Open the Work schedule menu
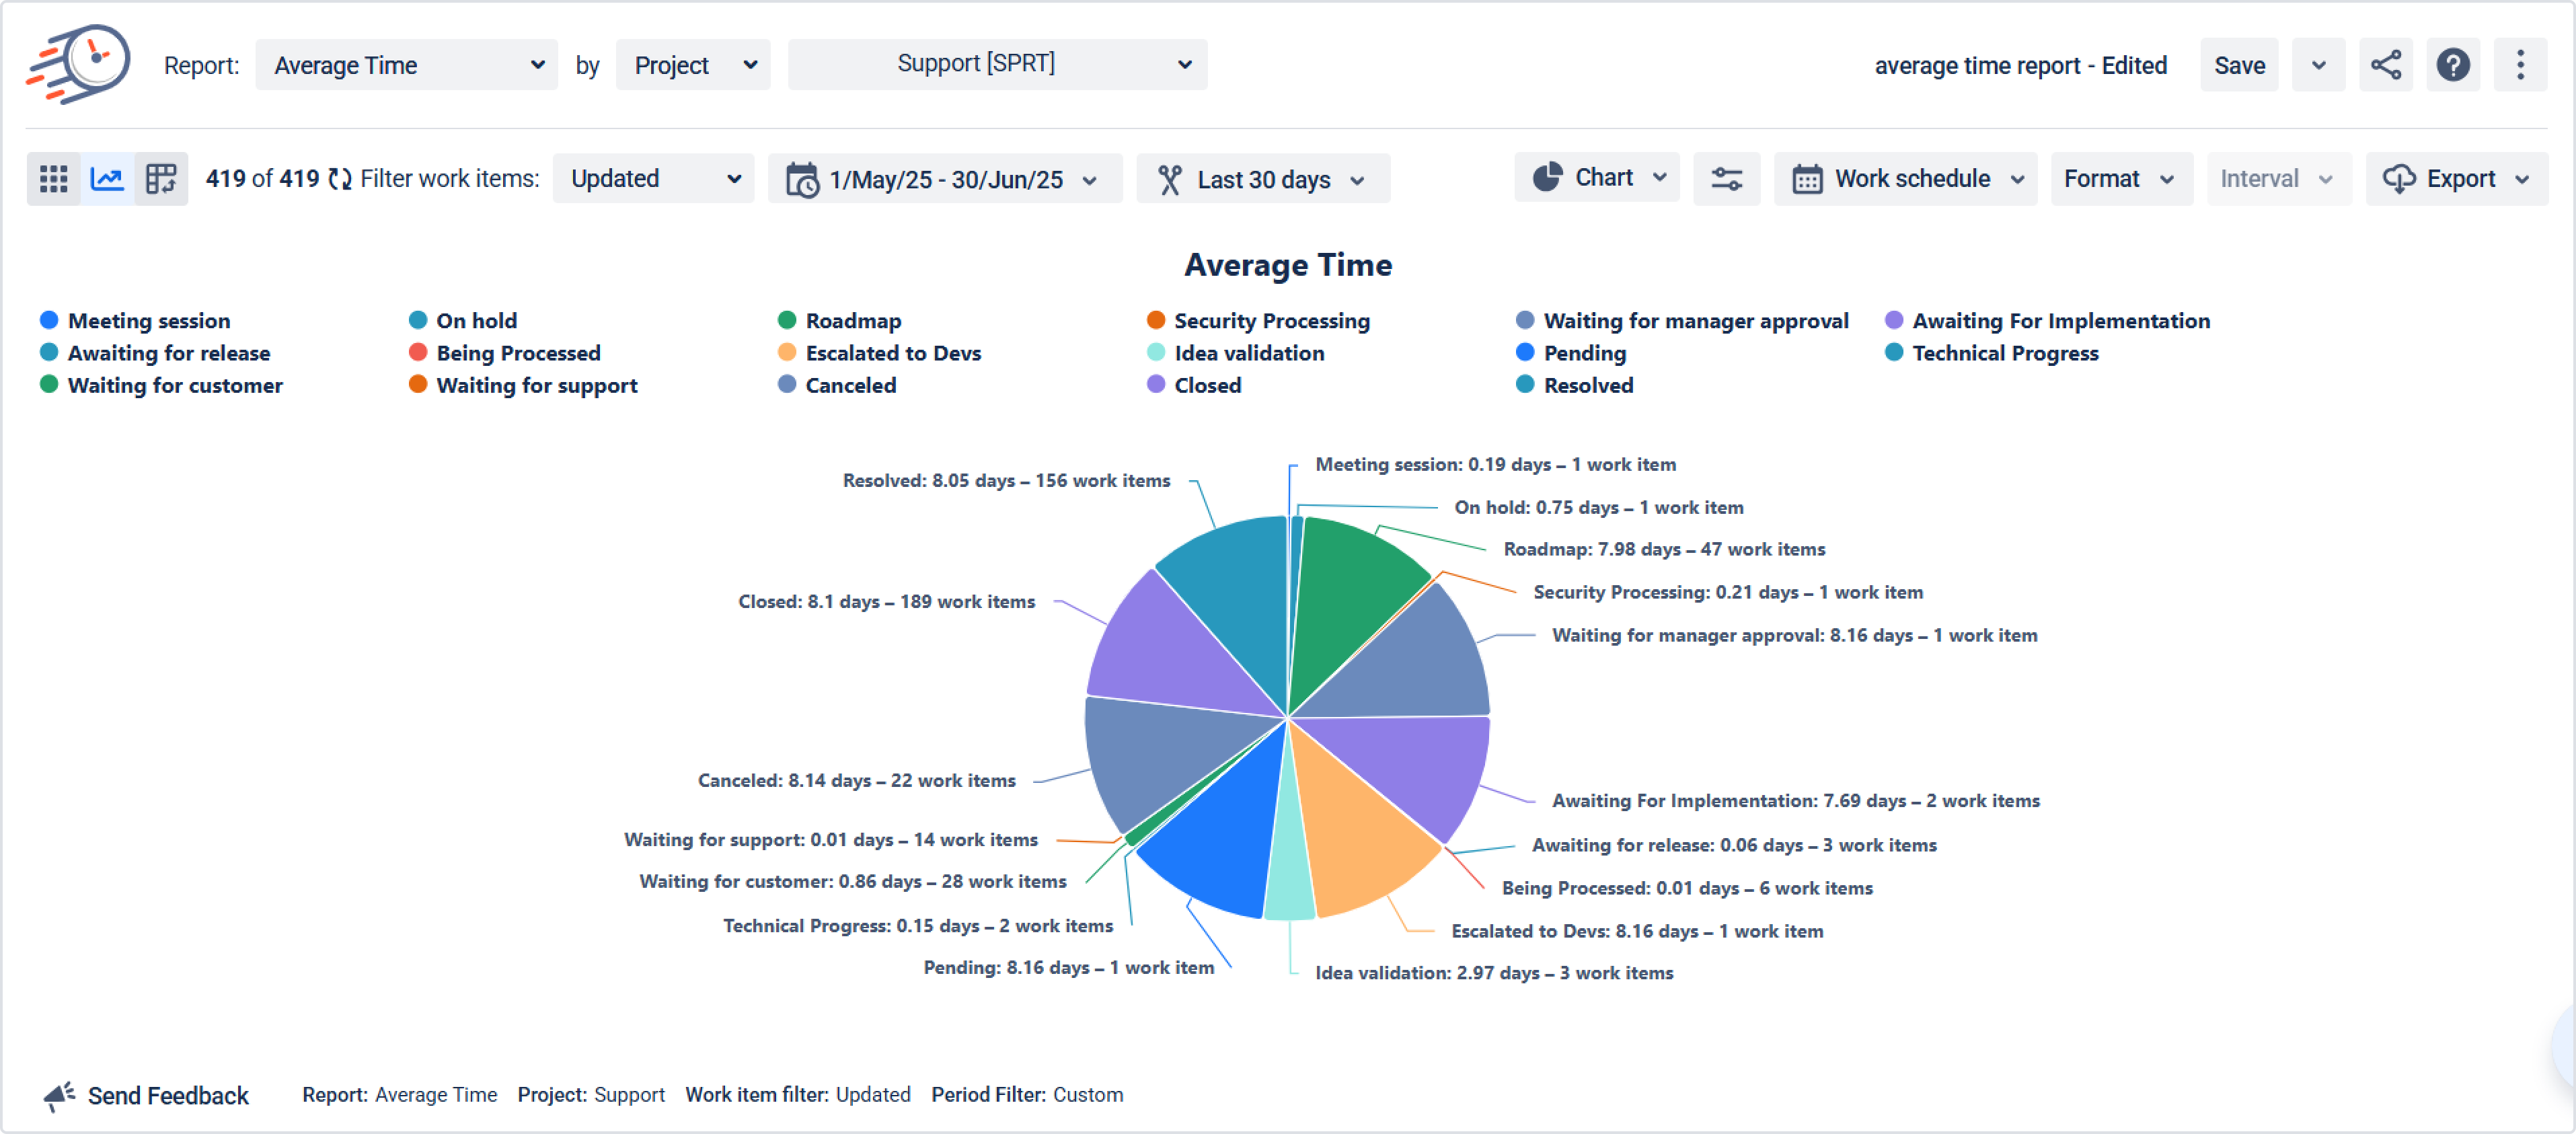Screen dimensions: 2576x1134 click(1905, 179)
